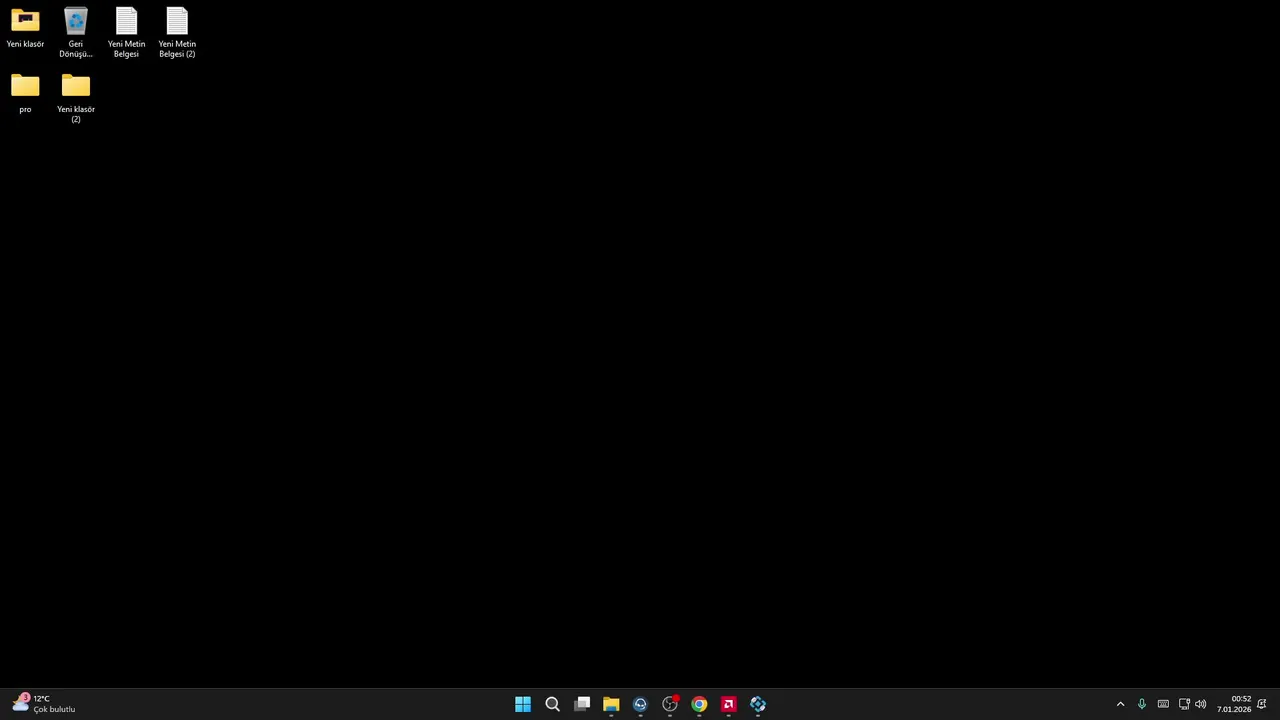Select the Yeni Metin Belgesi file

[x=126, y=32]
